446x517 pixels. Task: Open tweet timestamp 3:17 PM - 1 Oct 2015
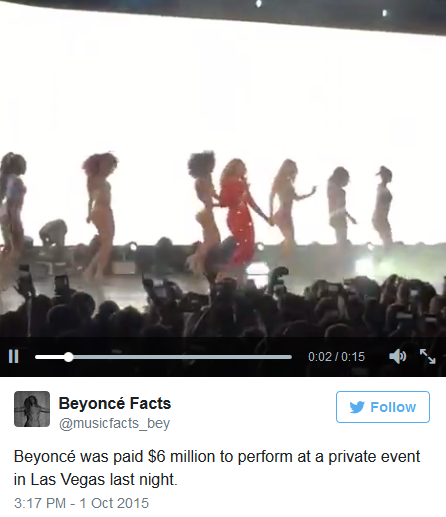pos(81,503)
